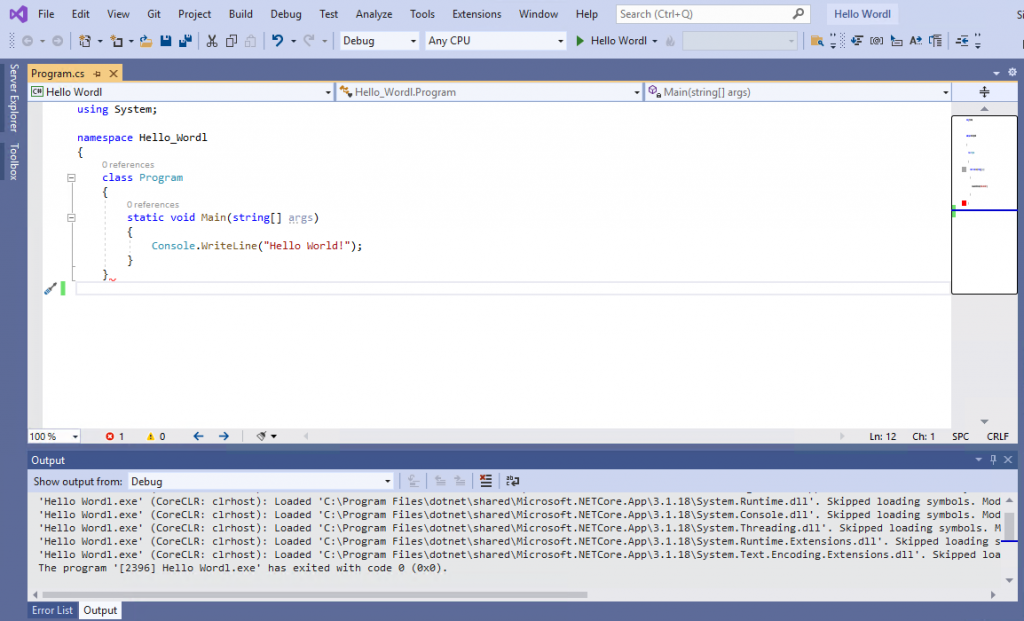Collapse the class Program code block
Viewport: 1024px width, 621px height.
pos(71,178)
